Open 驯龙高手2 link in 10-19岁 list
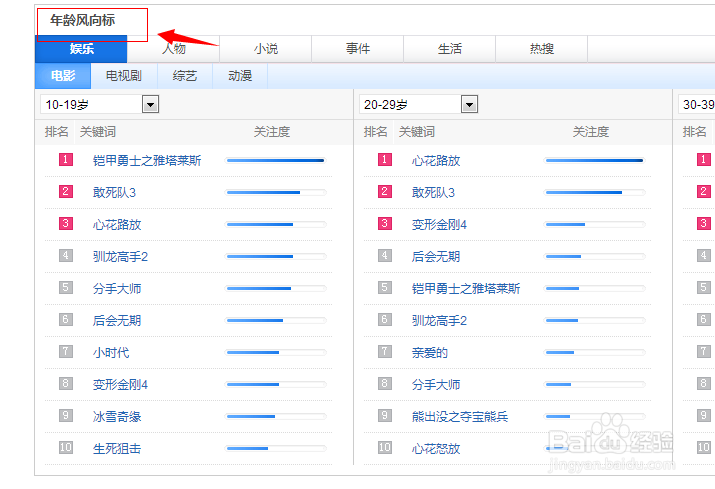The width and height of the screenshot is (715, 489). (120, 256)
